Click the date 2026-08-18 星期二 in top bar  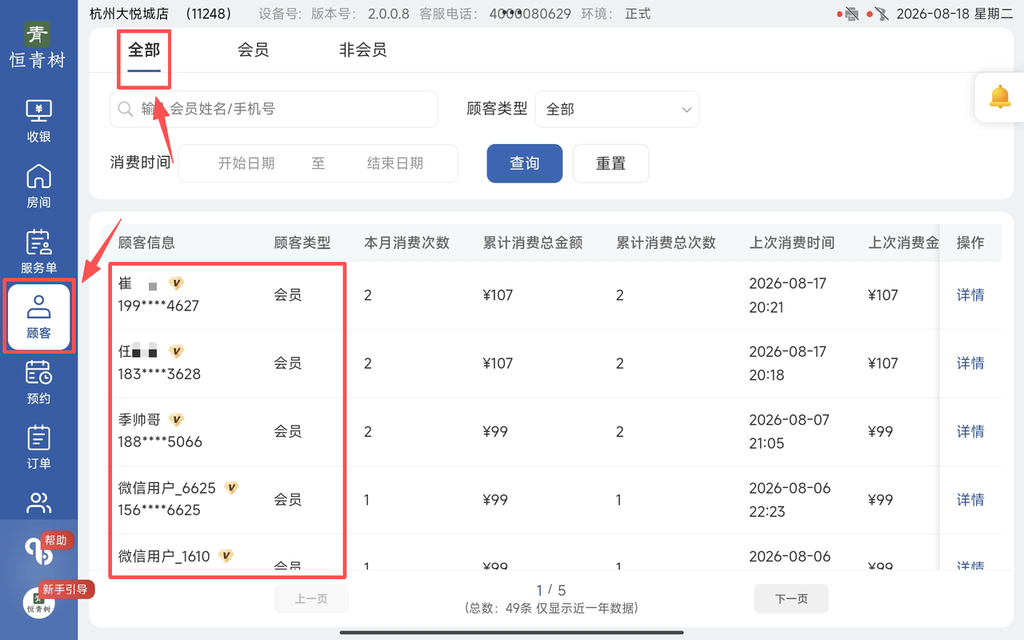tap(955, 14)
